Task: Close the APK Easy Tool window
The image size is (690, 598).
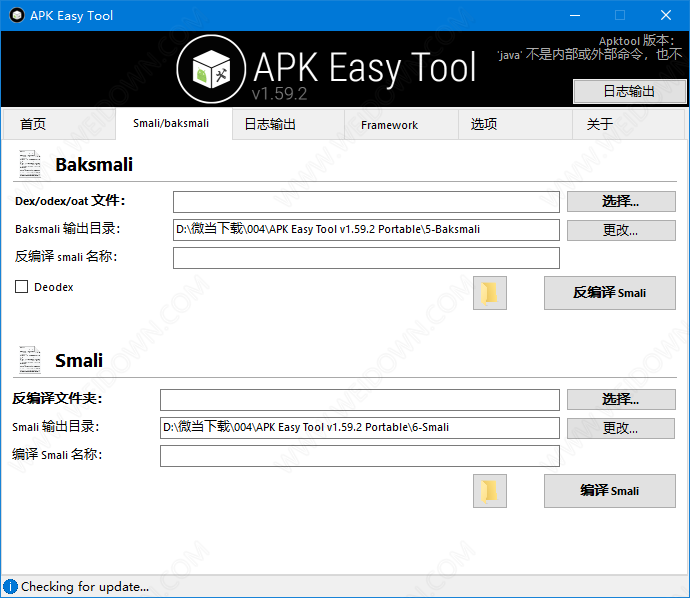Action: pyautogui.click(x=666, y=15)
